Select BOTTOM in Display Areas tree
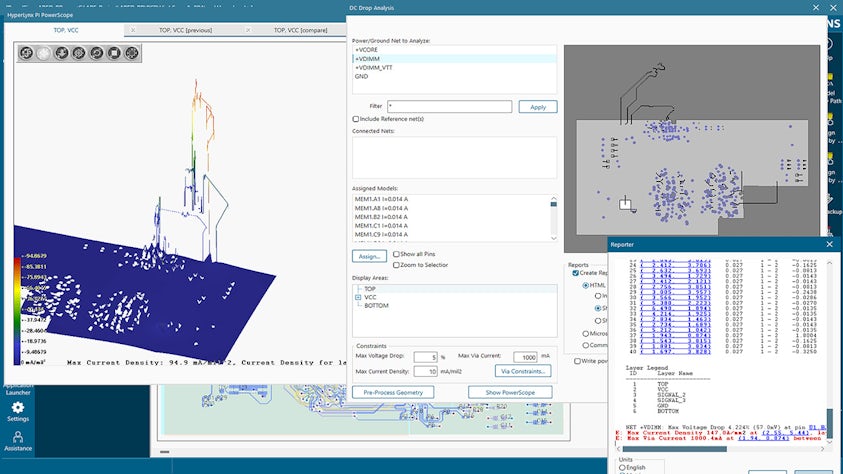843x474 pixels. [376, 305]
